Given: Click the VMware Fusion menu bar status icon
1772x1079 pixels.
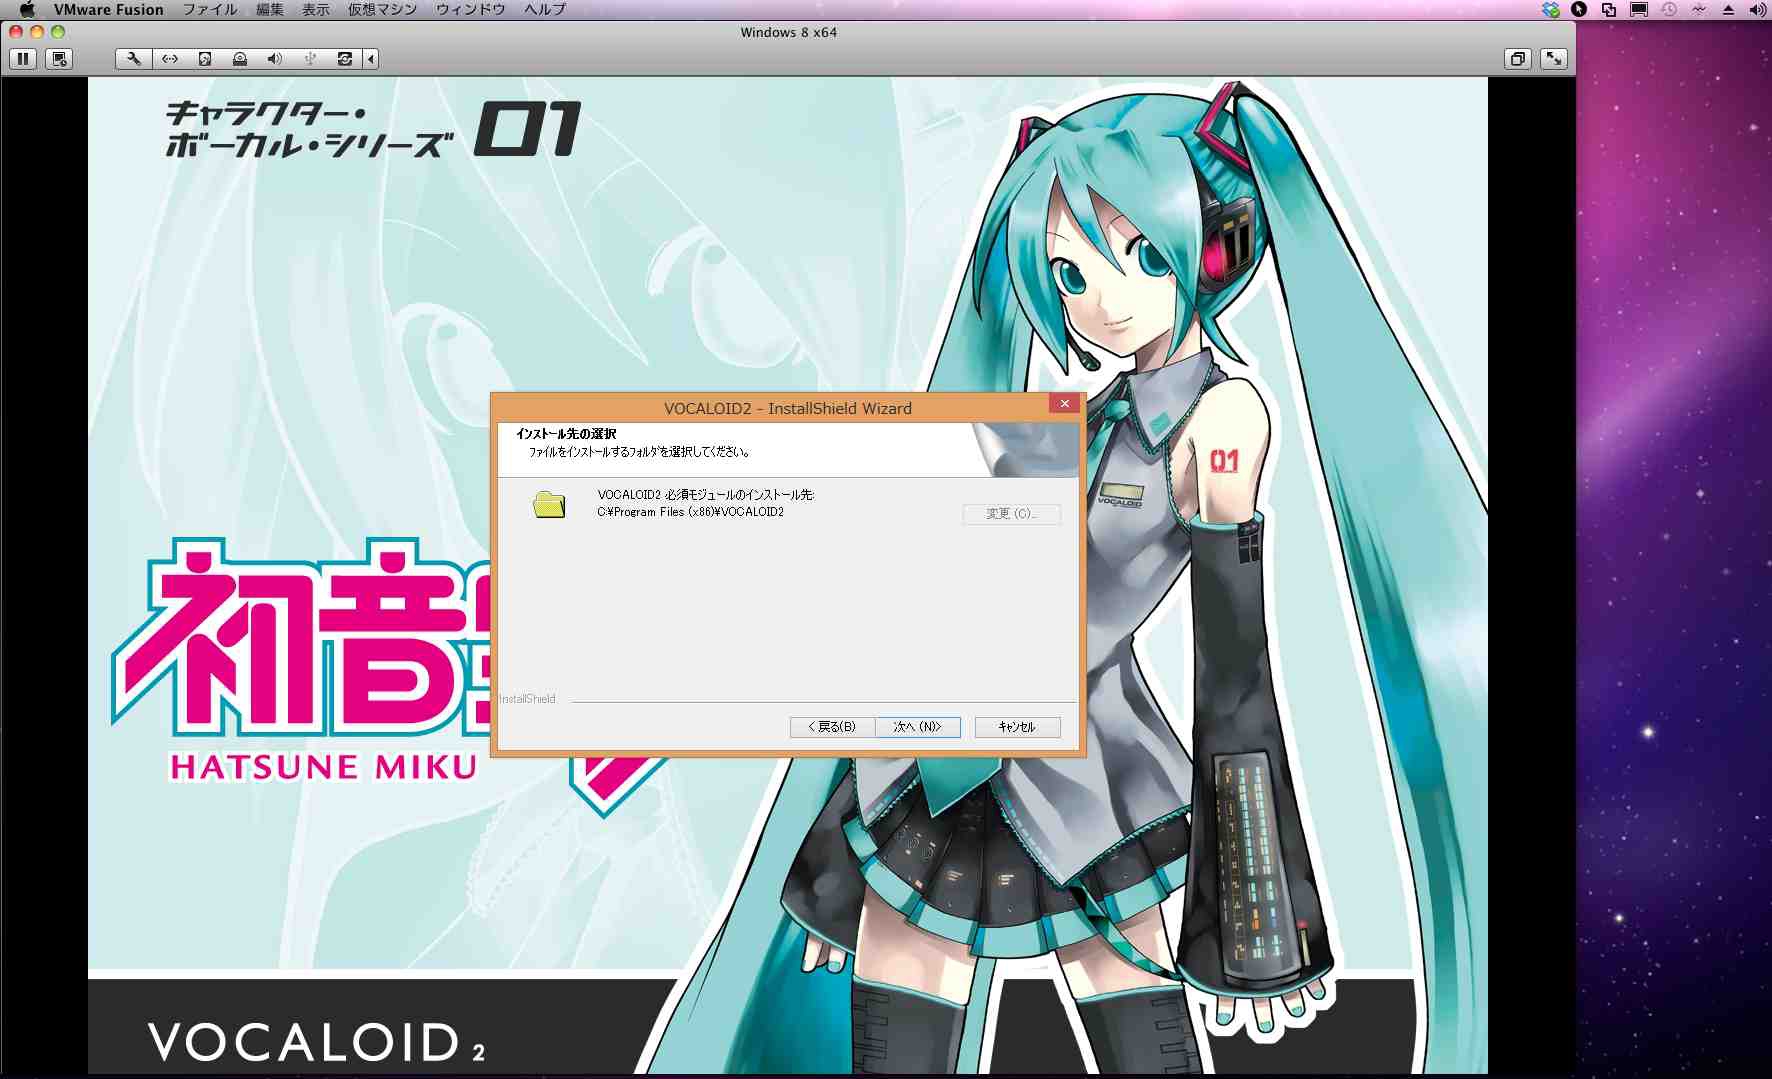Looking at the screenshot, I should tap(1609, 9).
